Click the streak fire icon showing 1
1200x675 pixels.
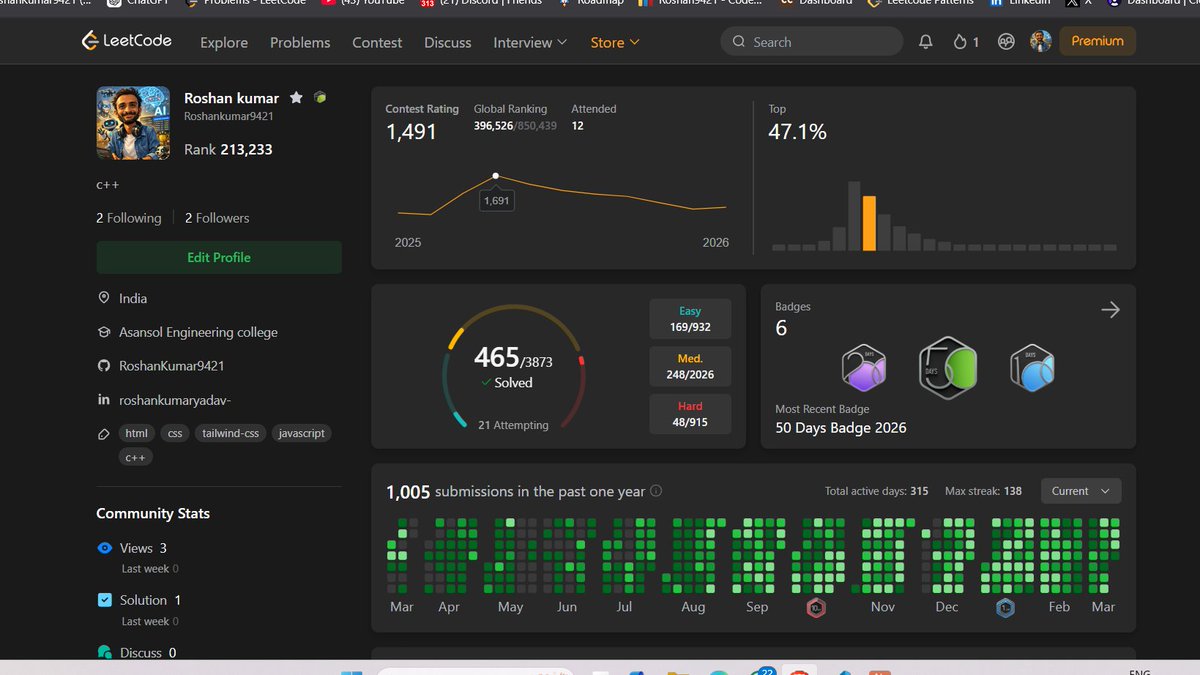961,42
